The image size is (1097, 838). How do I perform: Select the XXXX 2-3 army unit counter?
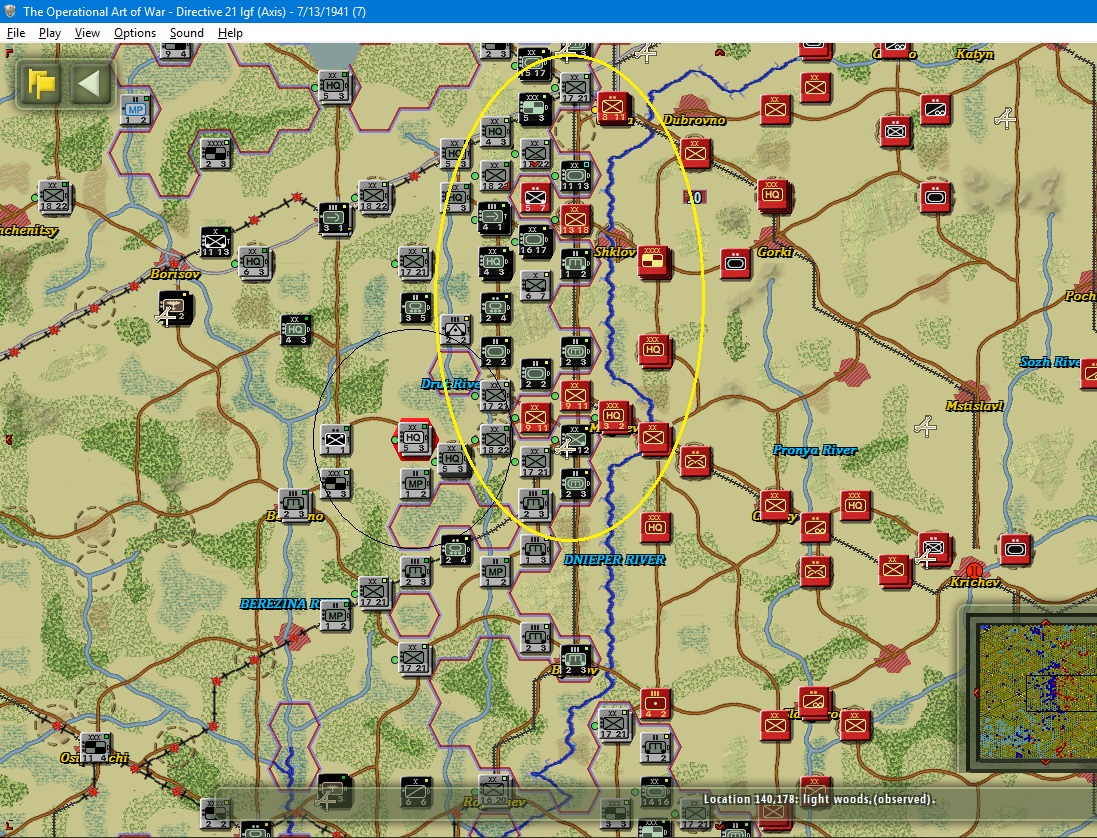(x=215, y=153)
